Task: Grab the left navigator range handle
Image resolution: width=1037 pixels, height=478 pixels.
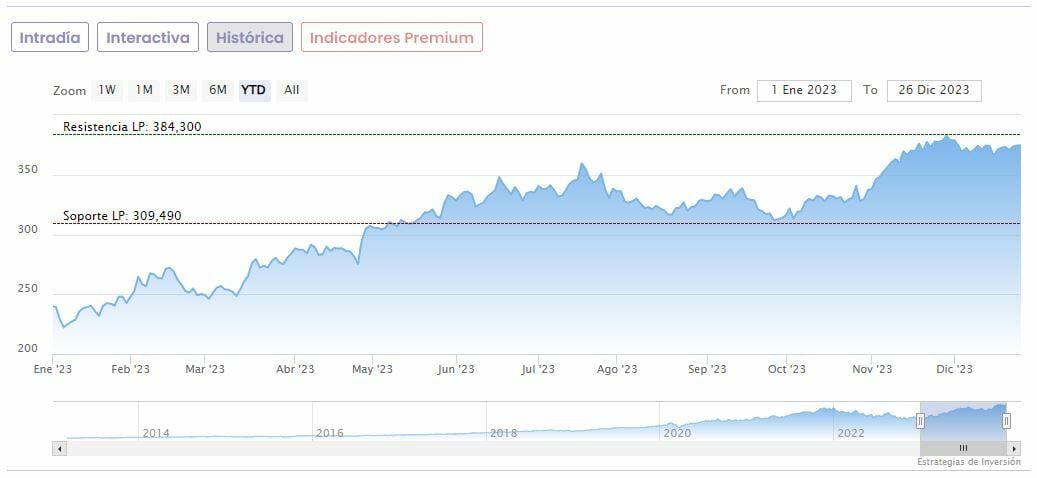Action: tap(920, 421)
